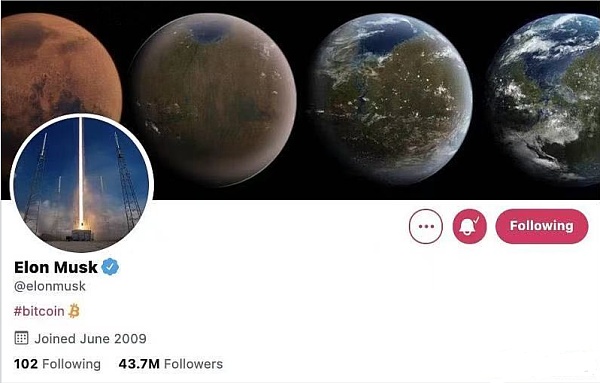
Task: Open the 43.7M Followers list
Action: (x=171, y=364)
